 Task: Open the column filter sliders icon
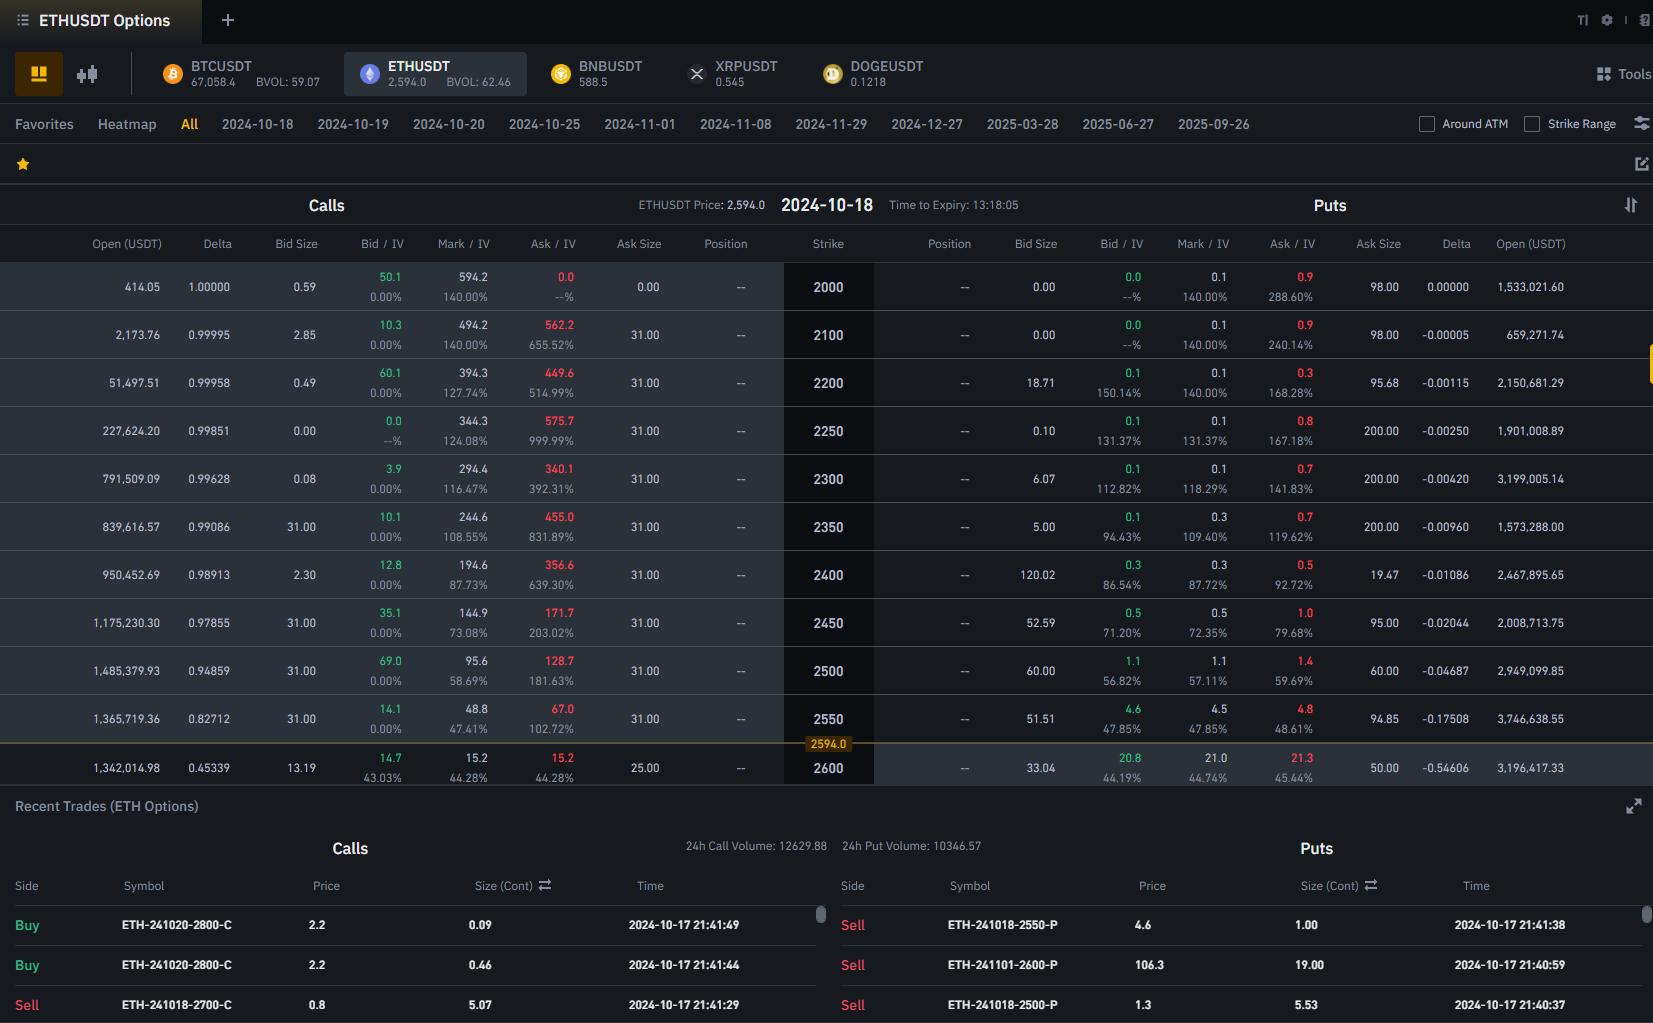pyautogui.click(x=1641, y=124)
